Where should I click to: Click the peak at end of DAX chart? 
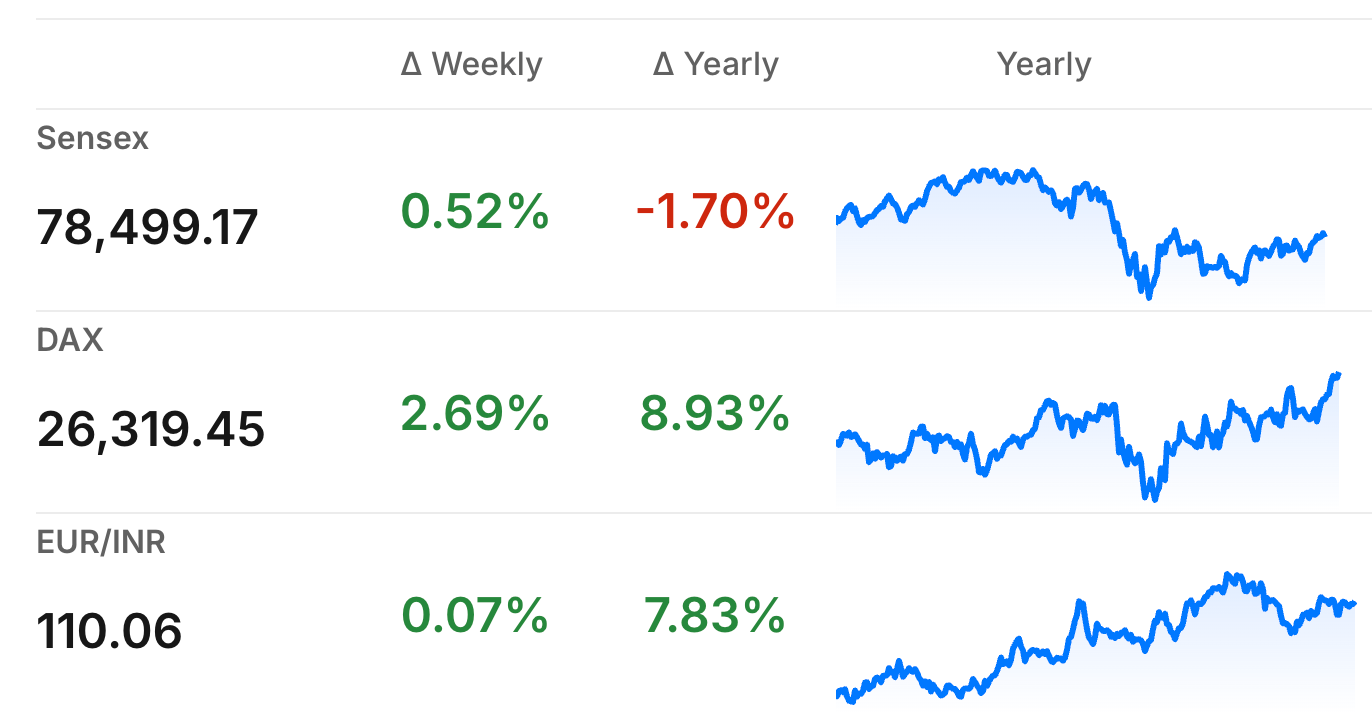[1336, 376]
